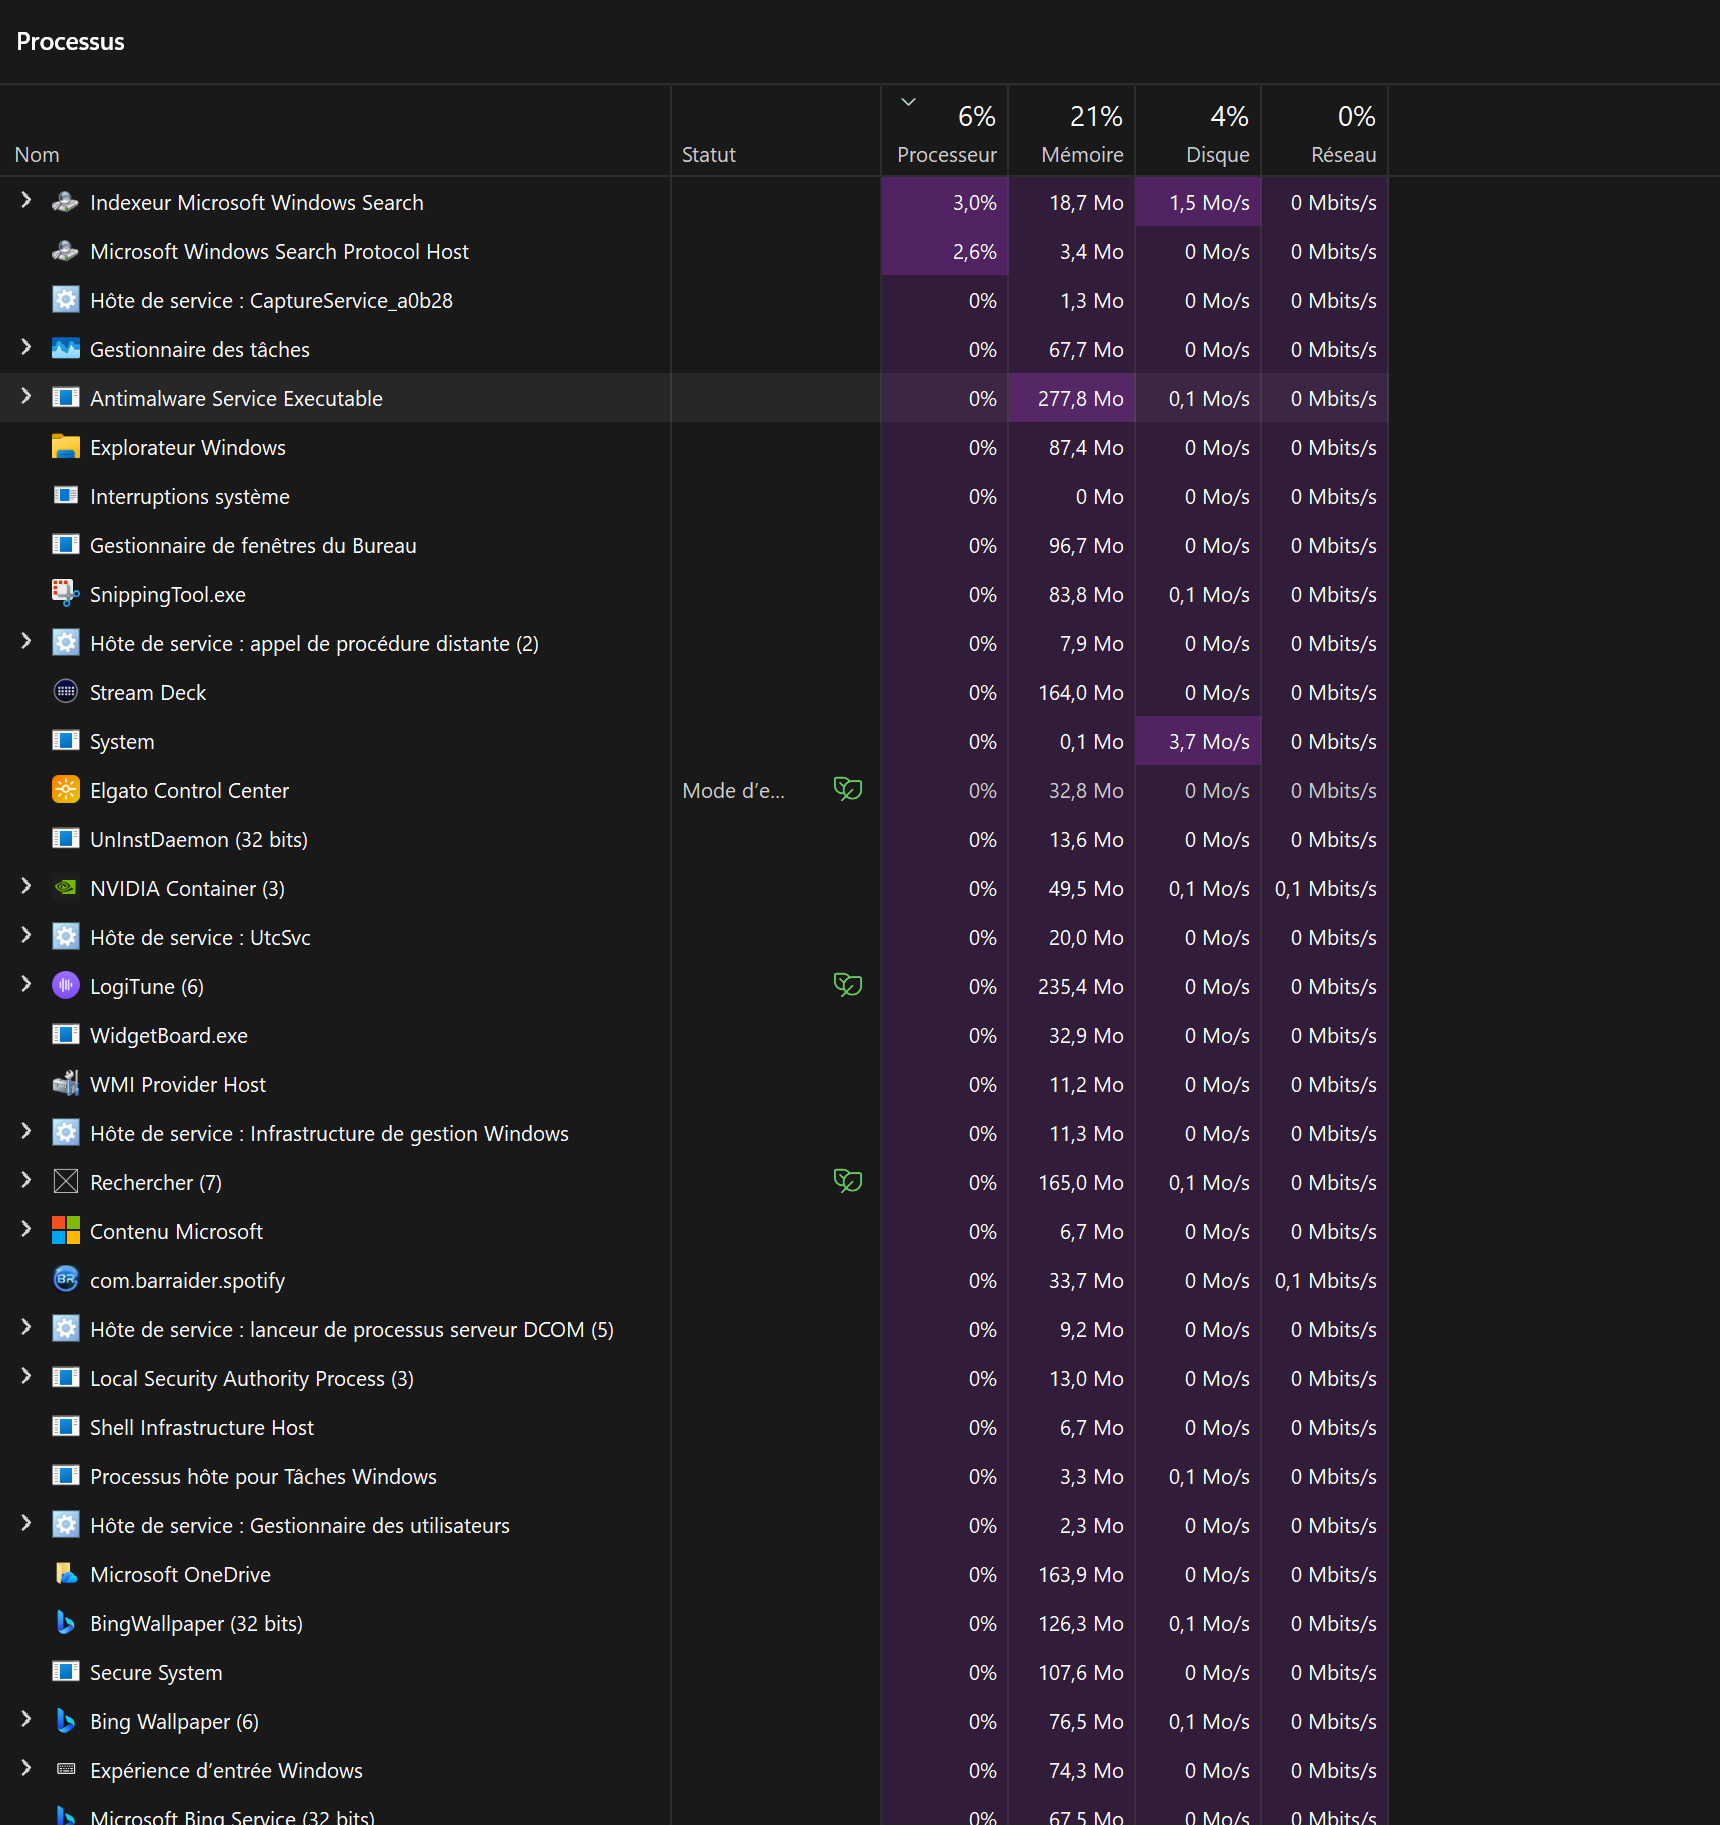
Task: Expand the Gestionnaire des tâches process
Action: 27,348
